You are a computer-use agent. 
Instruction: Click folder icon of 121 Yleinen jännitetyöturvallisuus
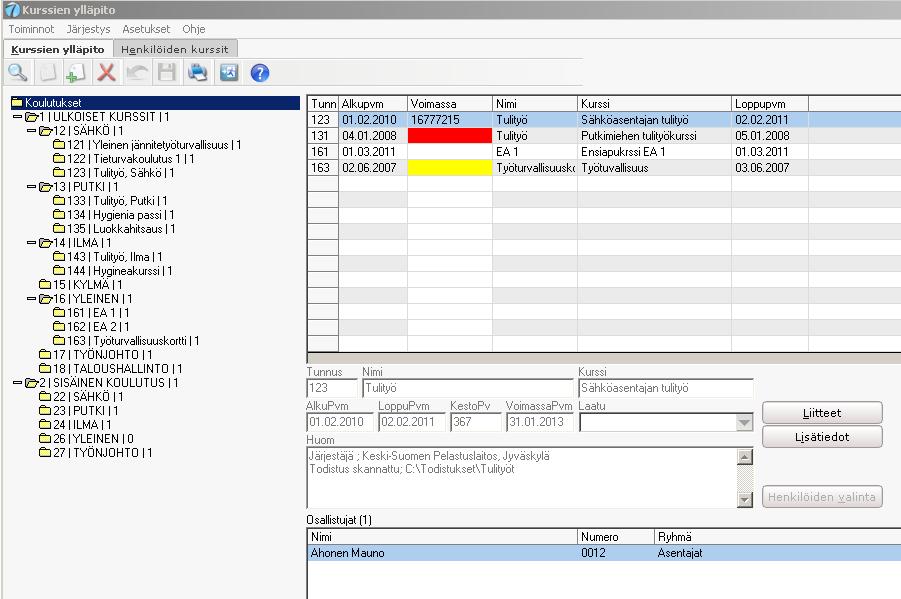(59, 144)
